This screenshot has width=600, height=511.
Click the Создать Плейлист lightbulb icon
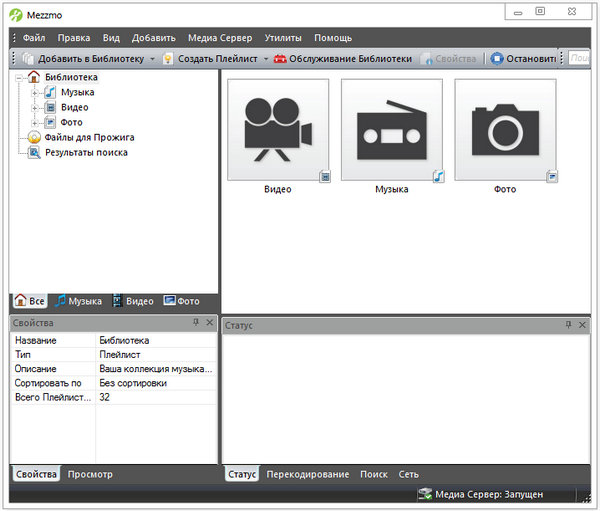coord(168,59)
